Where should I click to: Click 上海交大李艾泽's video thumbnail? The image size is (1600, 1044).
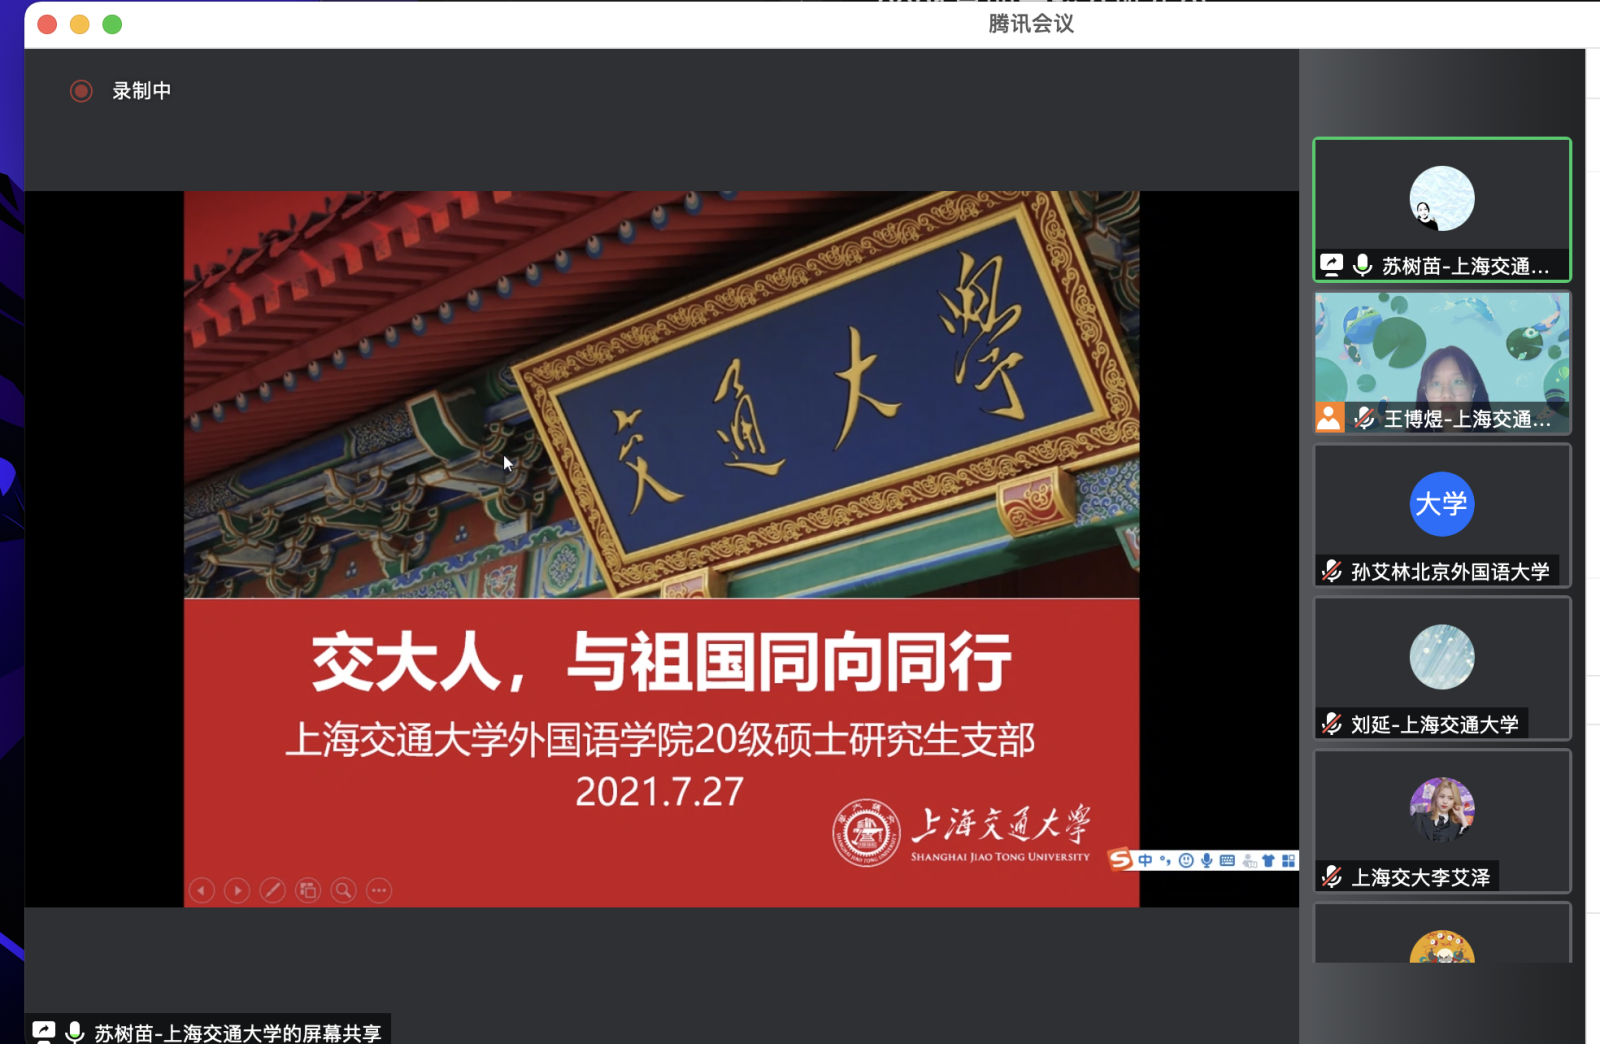point(1441,810)
